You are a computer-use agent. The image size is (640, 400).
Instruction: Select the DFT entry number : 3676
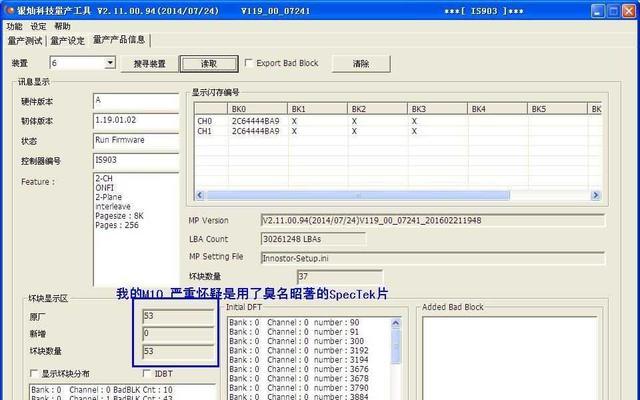point(299,369)
